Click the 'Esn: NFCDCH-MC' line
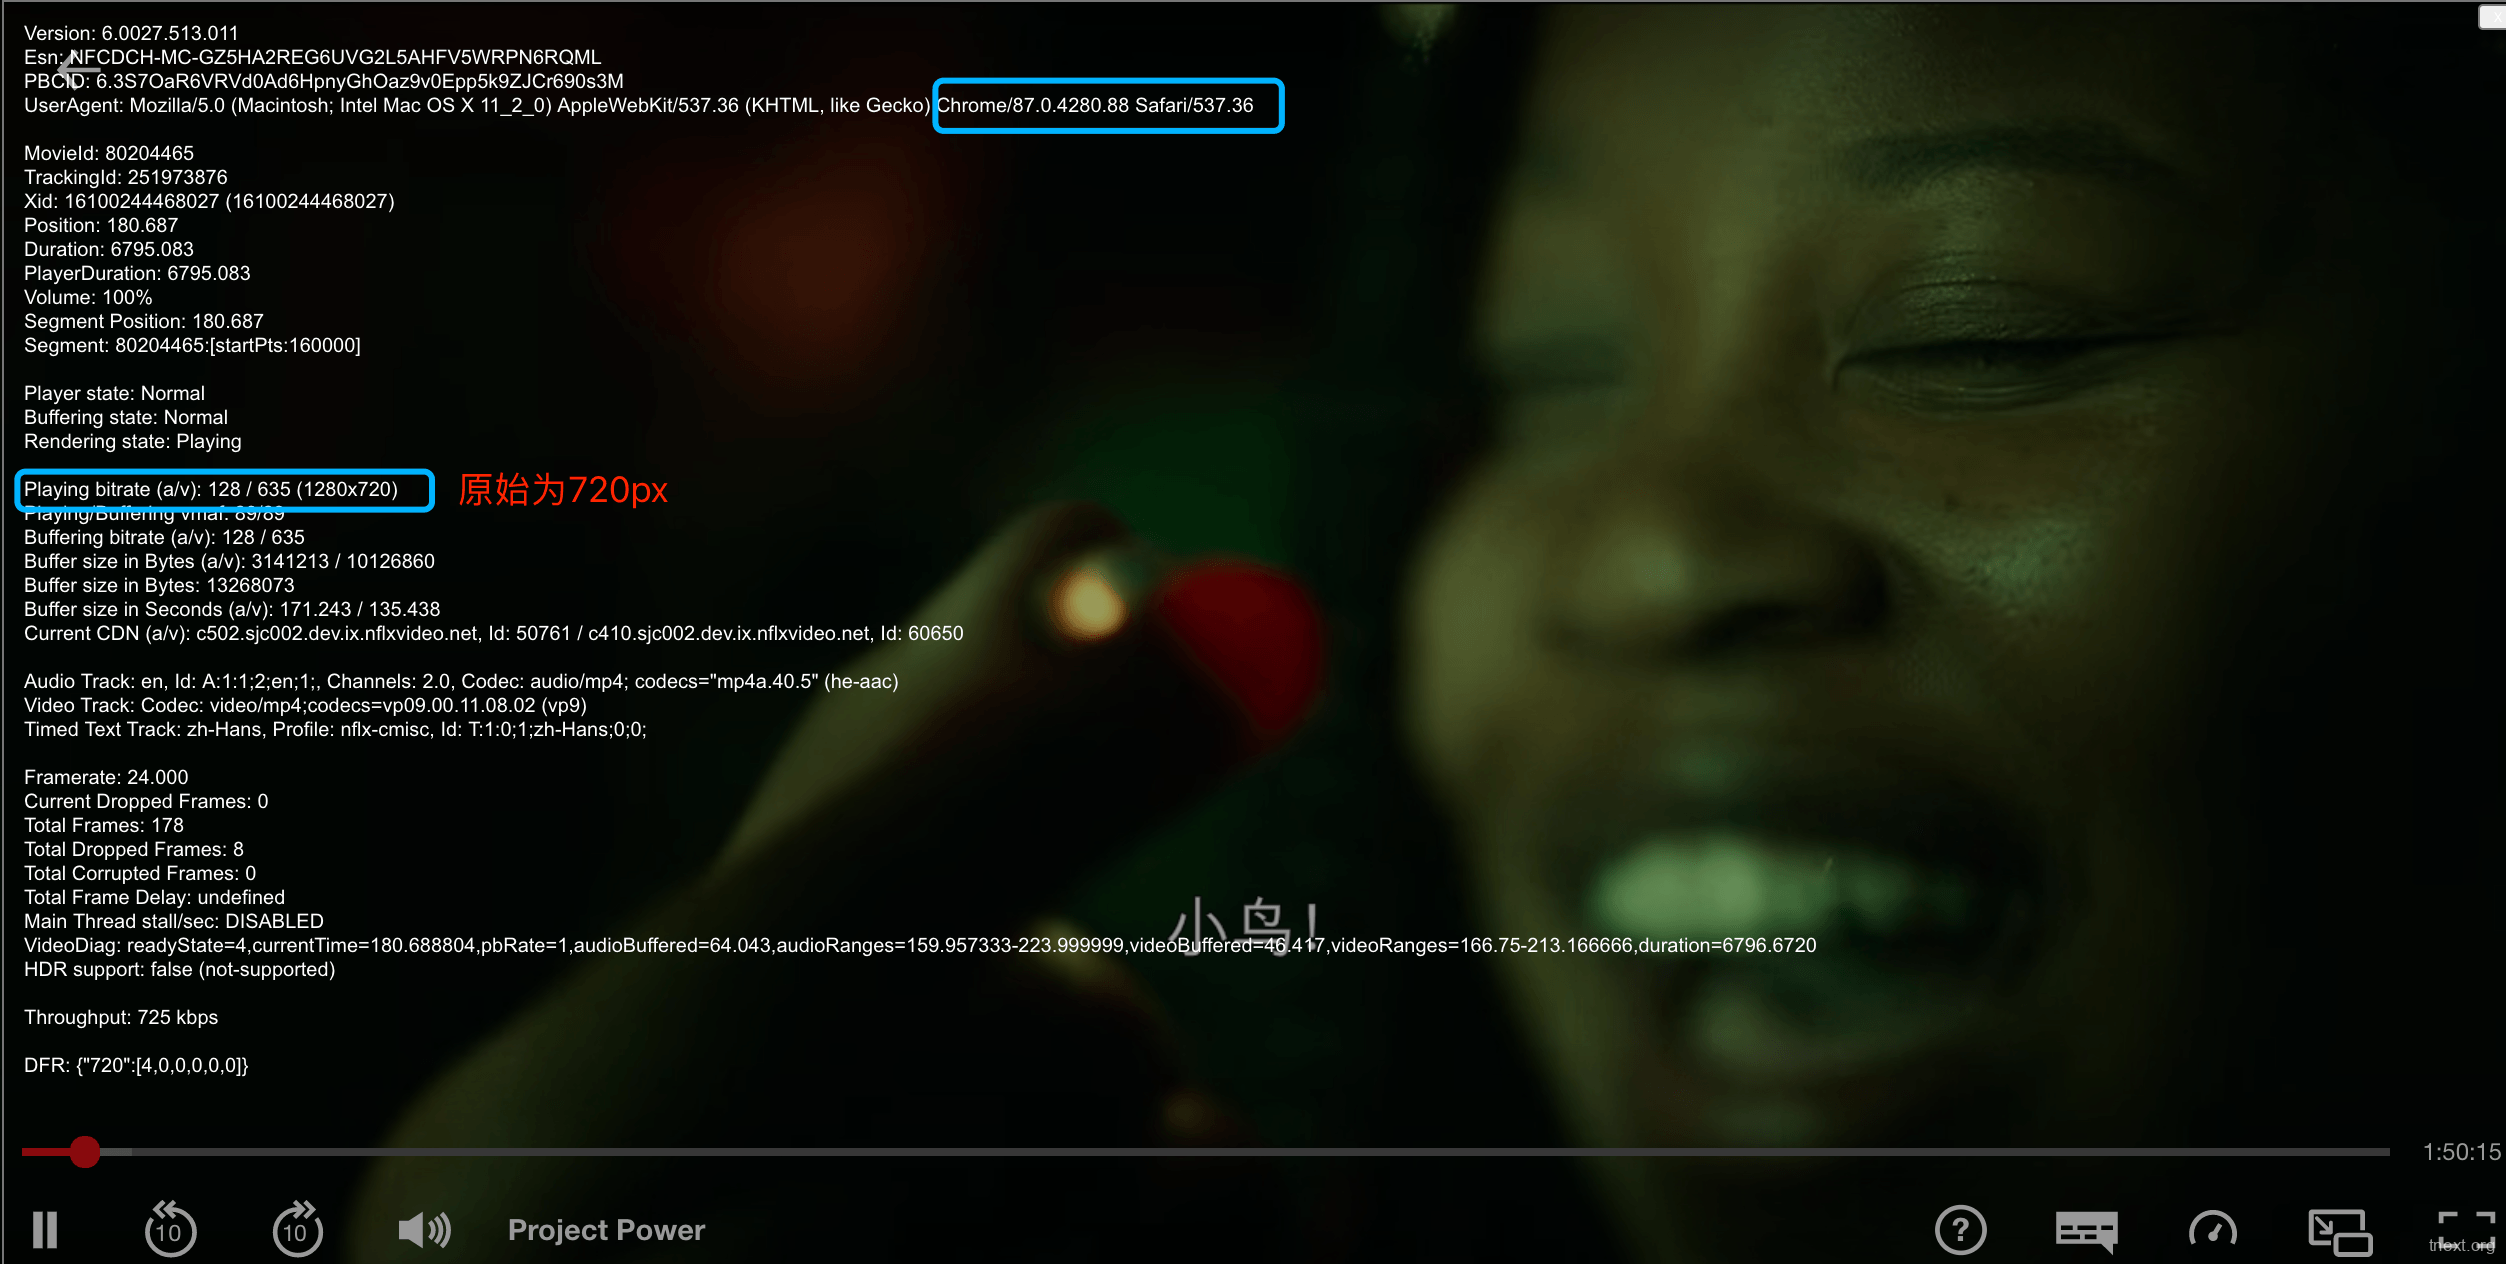Image resolution: width=2506 pixels, height=1264 pixels. pos(313,57)
